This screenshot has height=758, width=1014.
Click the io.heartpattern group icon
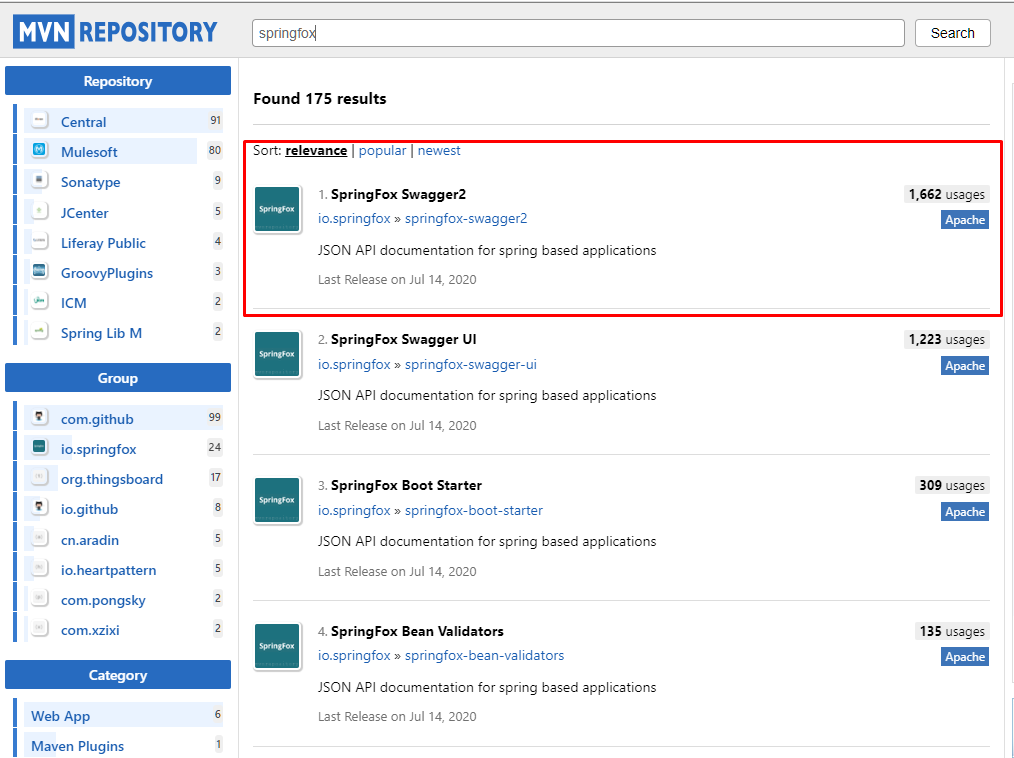tap(39, 568)
